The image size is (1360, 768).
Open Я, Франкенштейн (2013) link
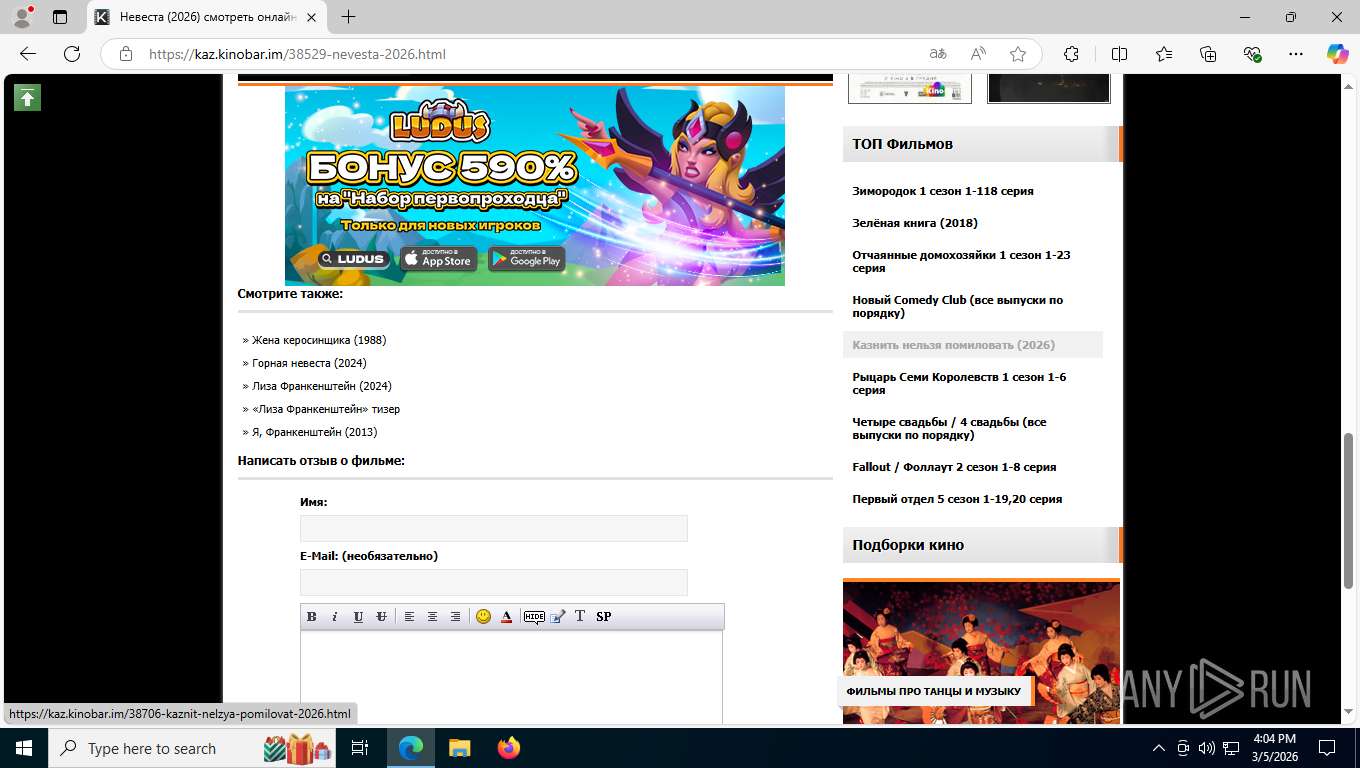coord(315,432)
